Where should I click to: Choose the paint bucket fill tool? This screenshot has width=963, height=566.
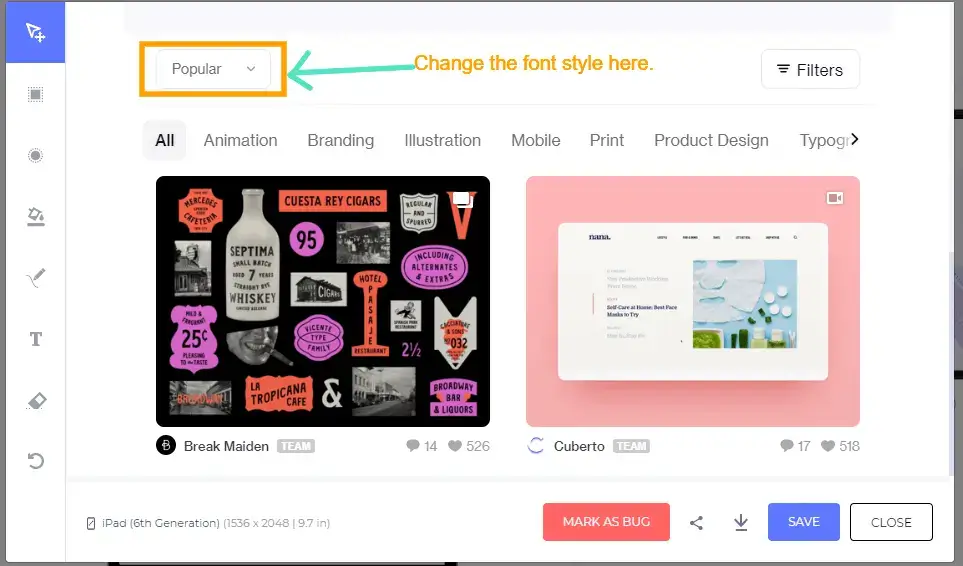(35, 217)
